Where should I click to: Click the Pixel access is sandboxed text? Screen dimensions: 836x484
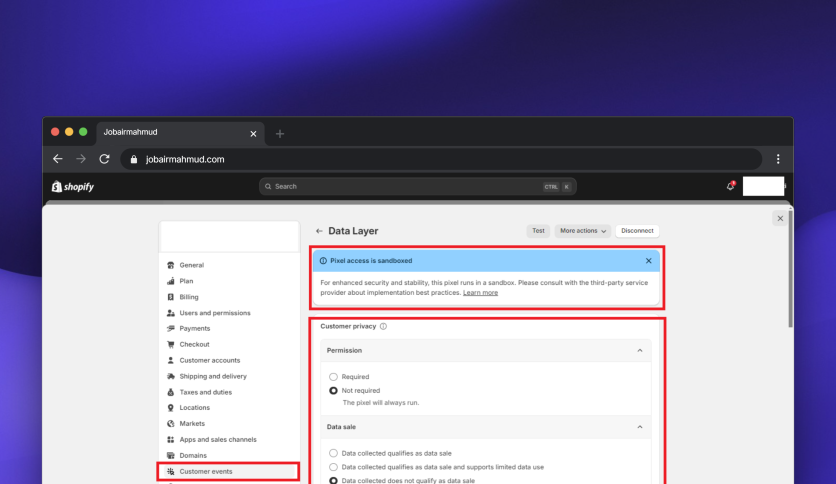click(x=371, y=261)
